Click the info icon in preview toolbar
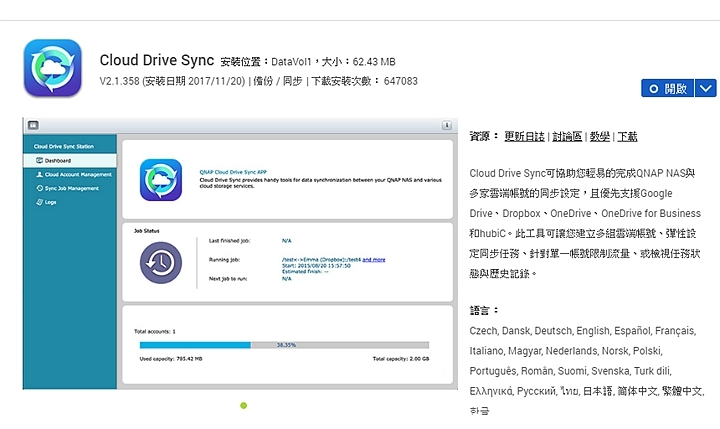Viewport: 720px width, 429px height. 446,125
